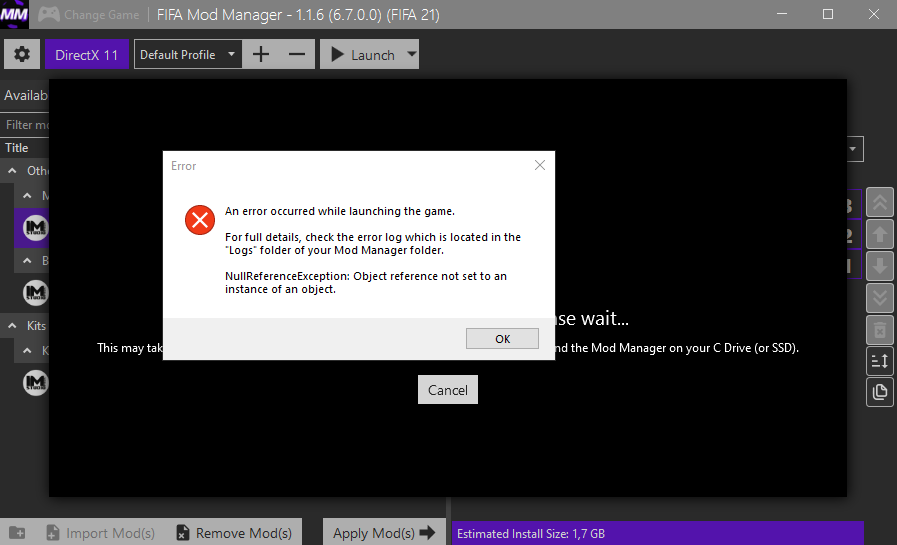Image resolution: width=897 pixels, height=545 pixels.
Task: Click the folder icon in bottom-left toolbar
Action: (x=17, y=533)
